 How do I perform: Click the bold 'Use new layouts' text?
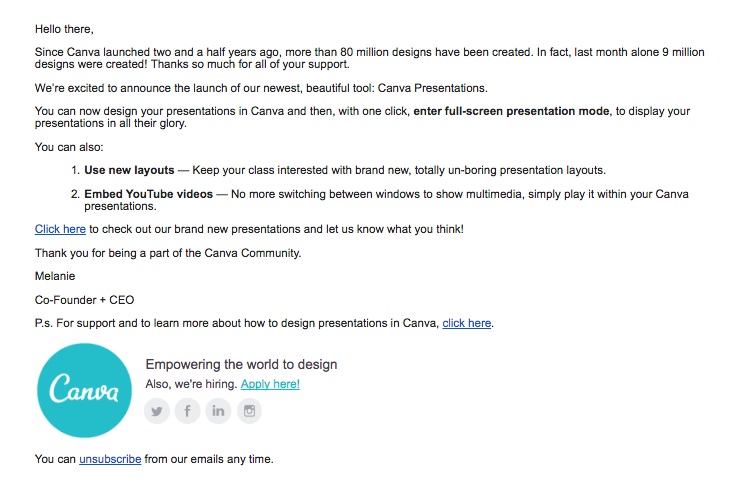(129, 170)
